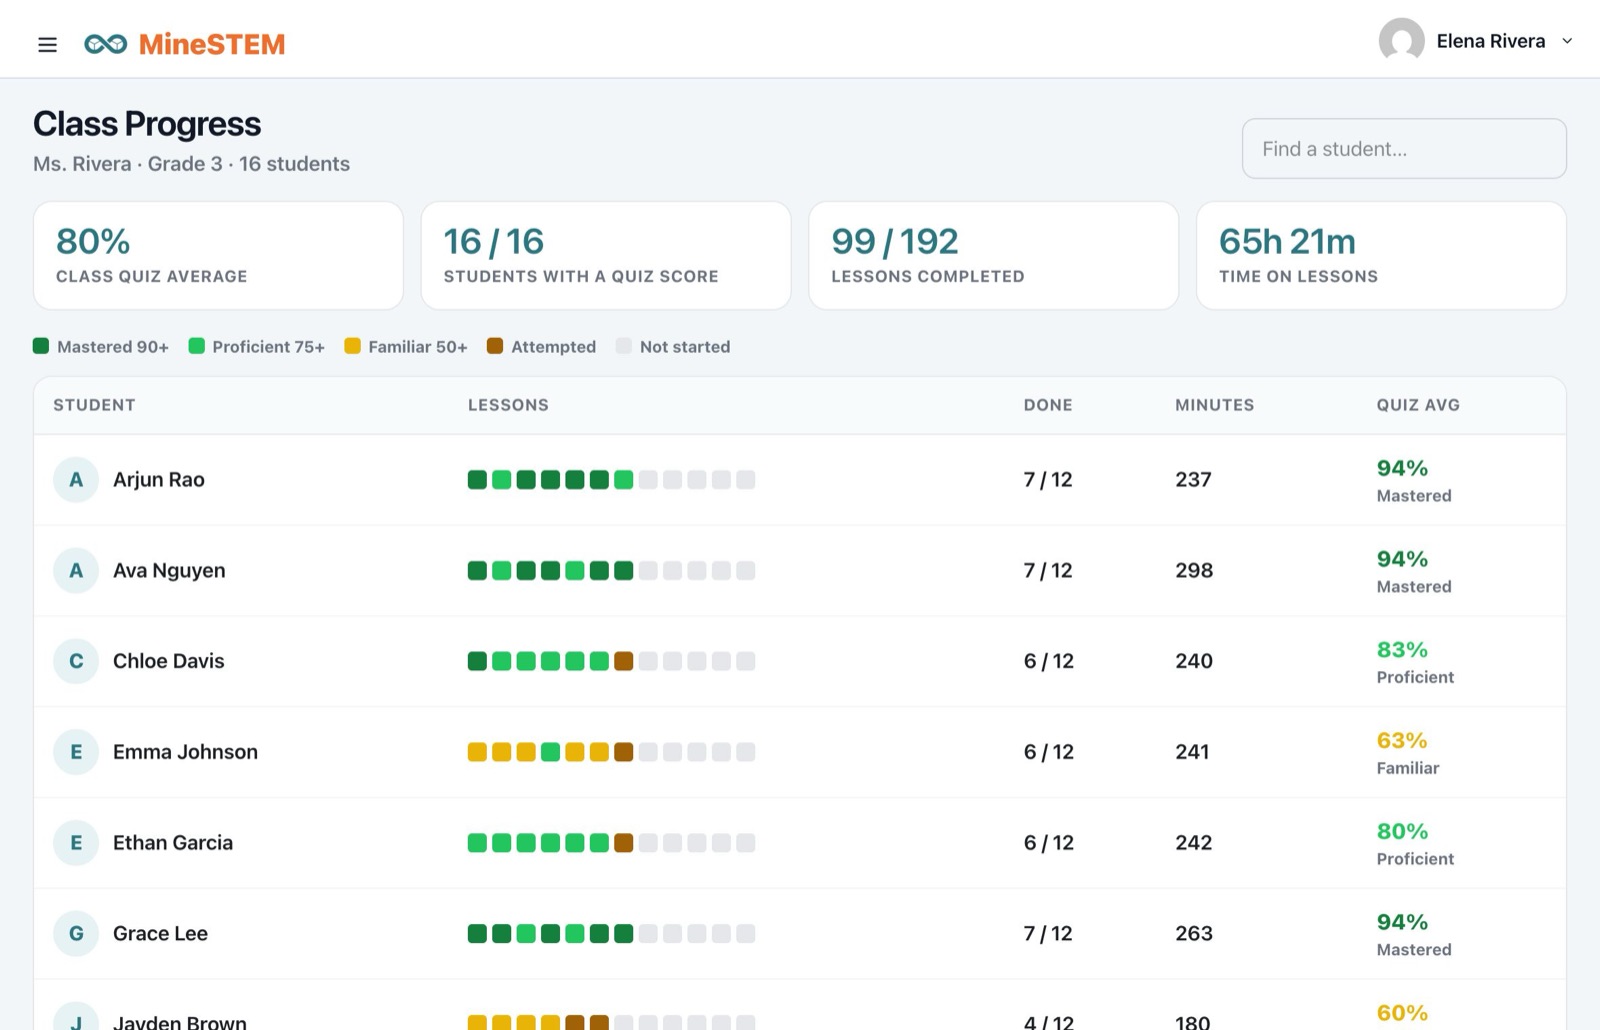Click the MineSTEM infinity logo icon

(x=105, y=44)
